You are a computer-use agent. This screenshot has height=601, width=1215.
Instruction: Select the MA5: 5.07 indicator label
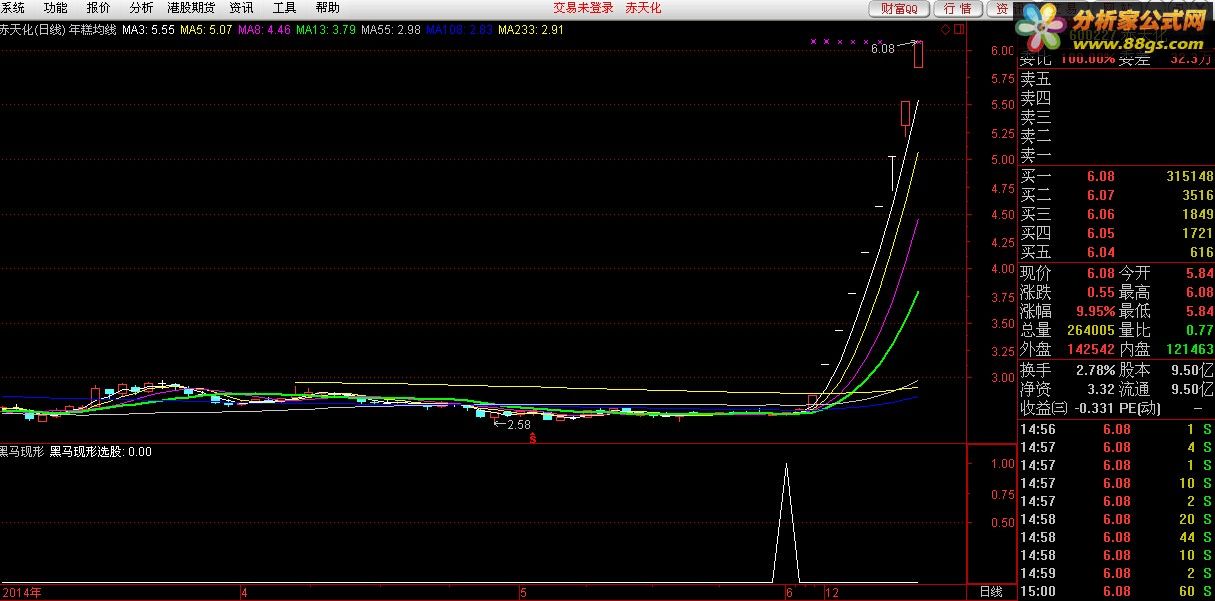[205, 30]
